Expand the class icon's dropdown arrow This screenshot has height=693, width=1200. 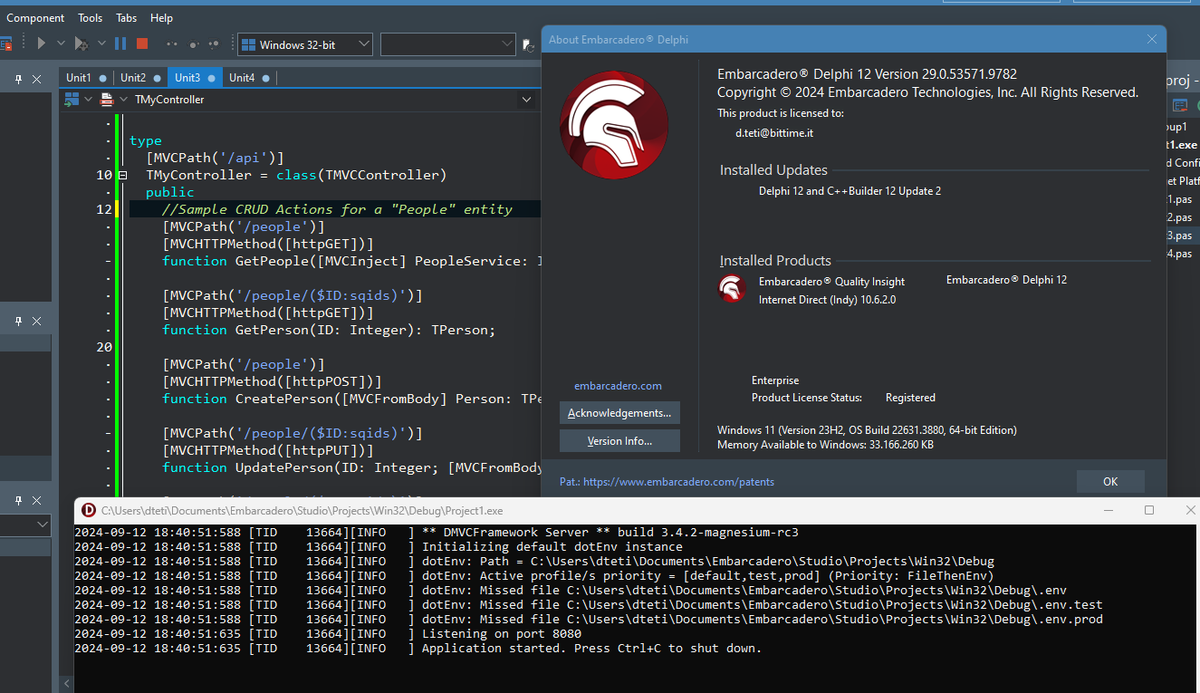(123, 100)
